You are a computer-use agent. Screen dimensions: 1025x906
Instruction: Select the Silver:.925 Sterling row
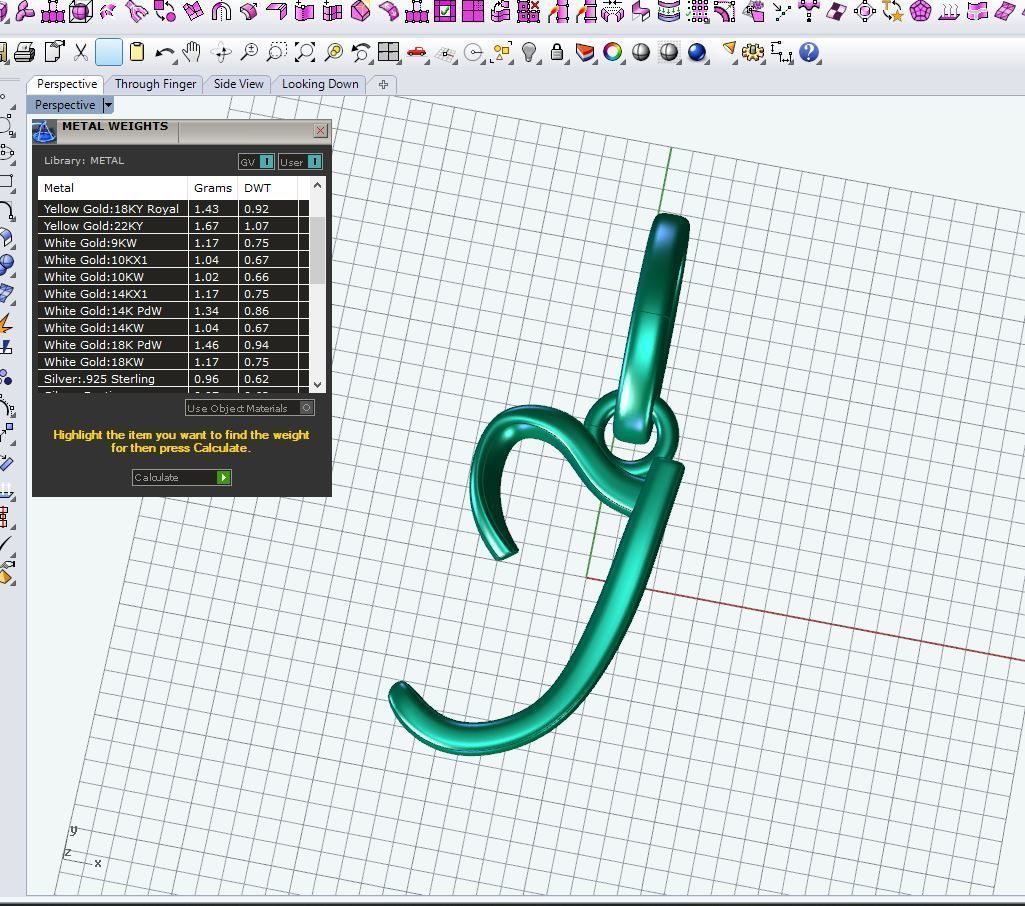click(173, 378)
